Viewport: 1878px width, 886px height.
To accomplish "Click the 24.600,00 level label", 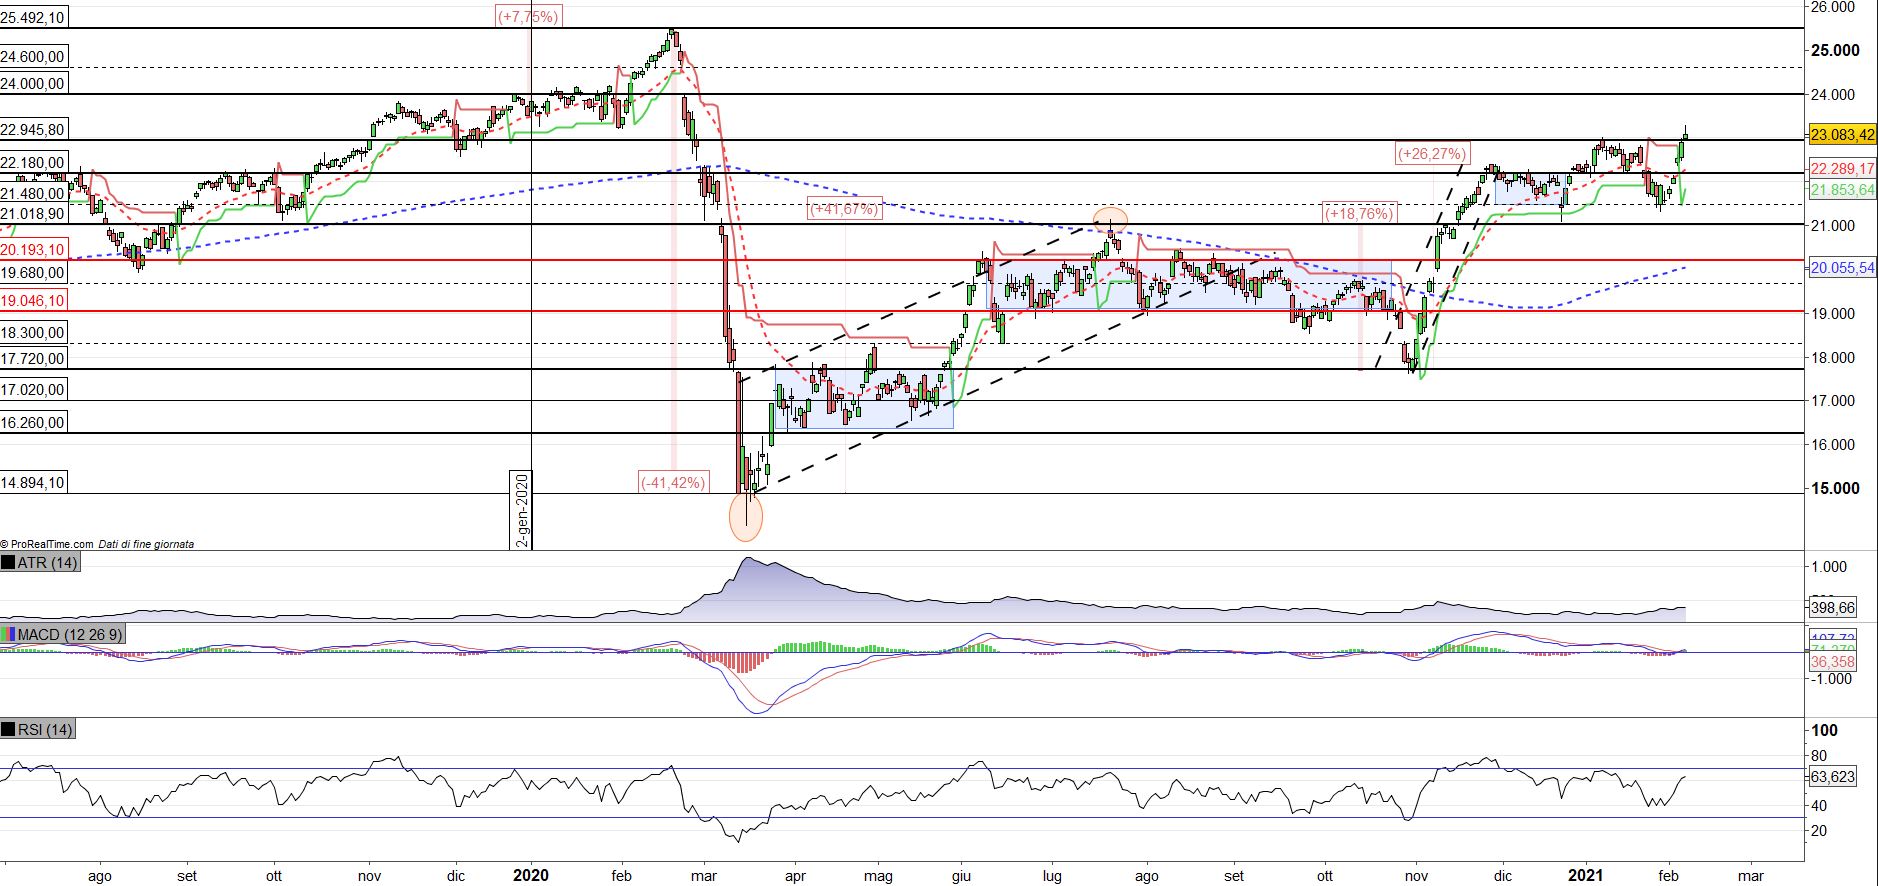I will point(33,57).
